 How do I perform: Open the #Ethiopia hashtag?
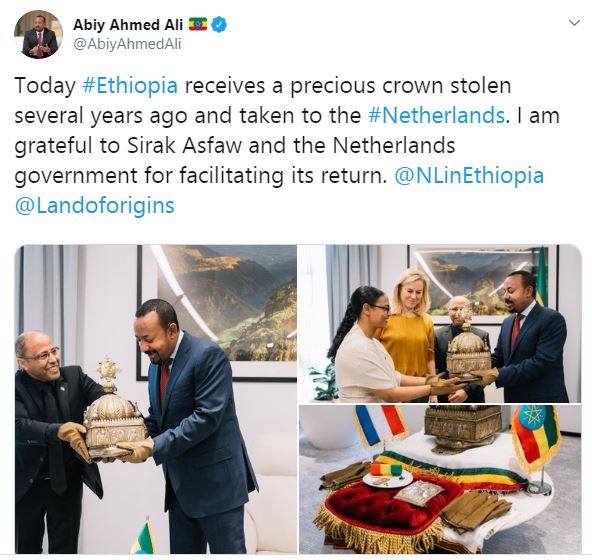130,86
